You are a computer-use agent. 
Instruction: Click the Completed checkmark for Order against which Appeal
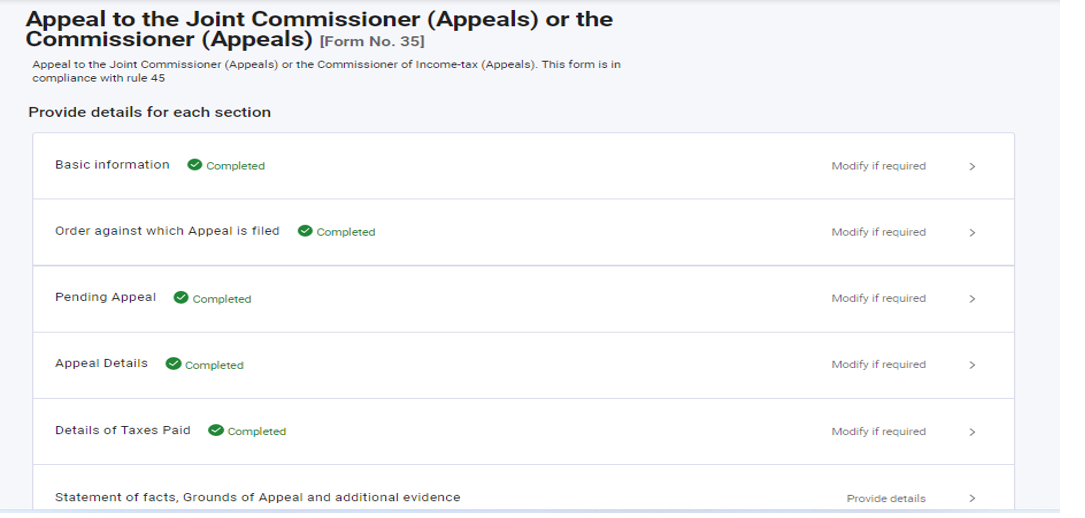305,232
